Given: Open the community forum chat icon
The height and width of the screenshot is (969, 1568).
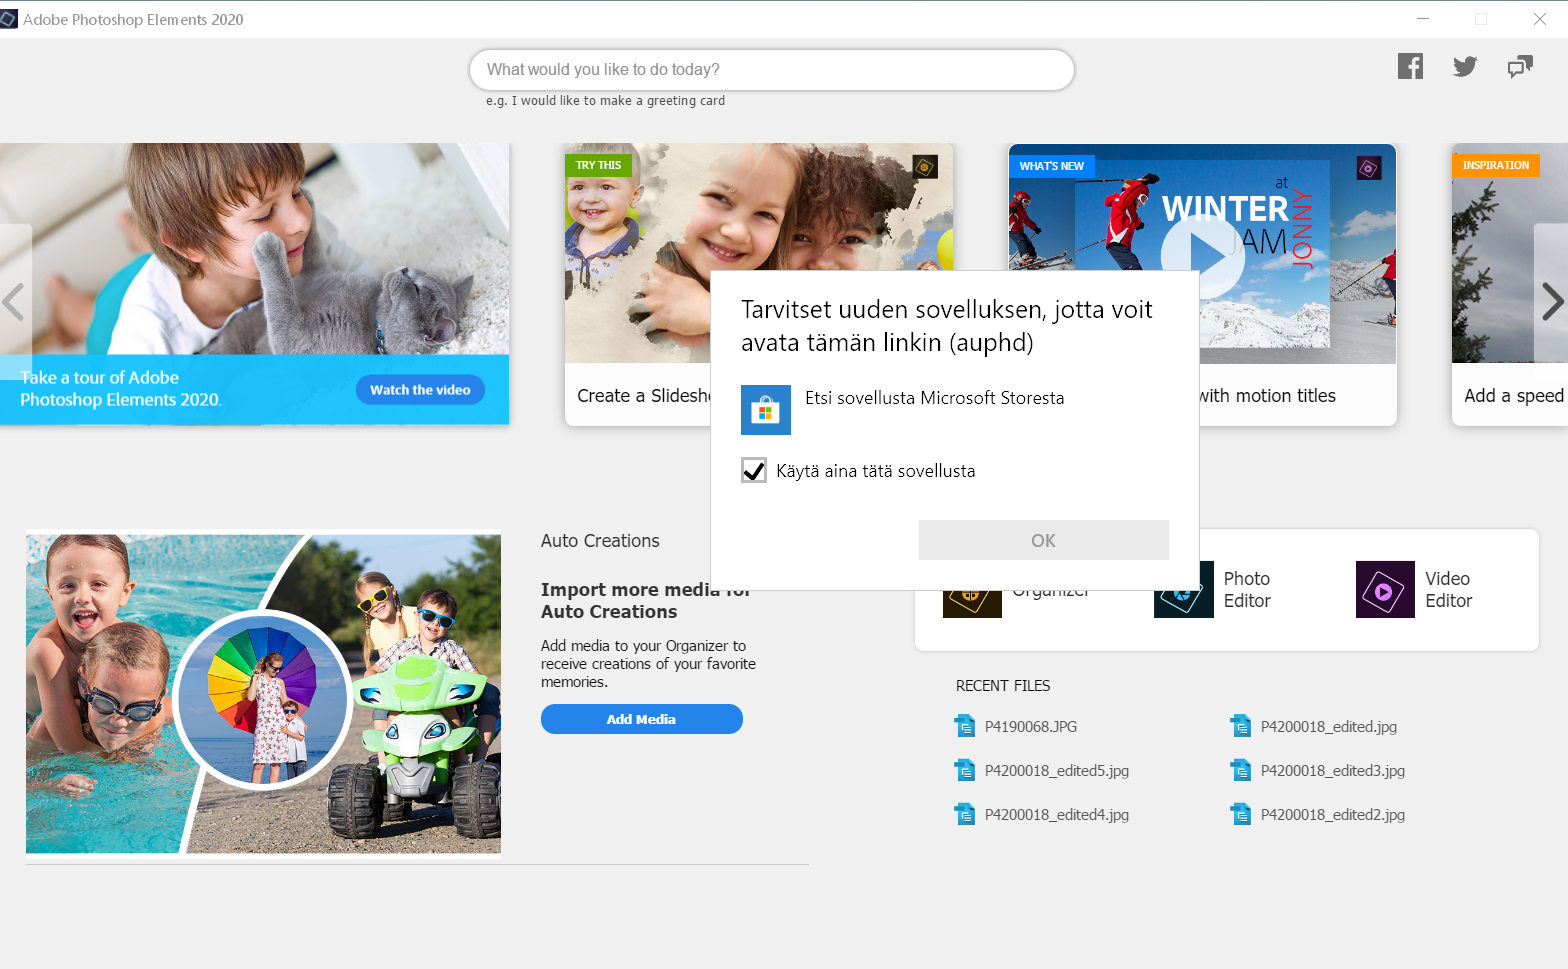Looking at the screenshot, I should [1520, 67].
